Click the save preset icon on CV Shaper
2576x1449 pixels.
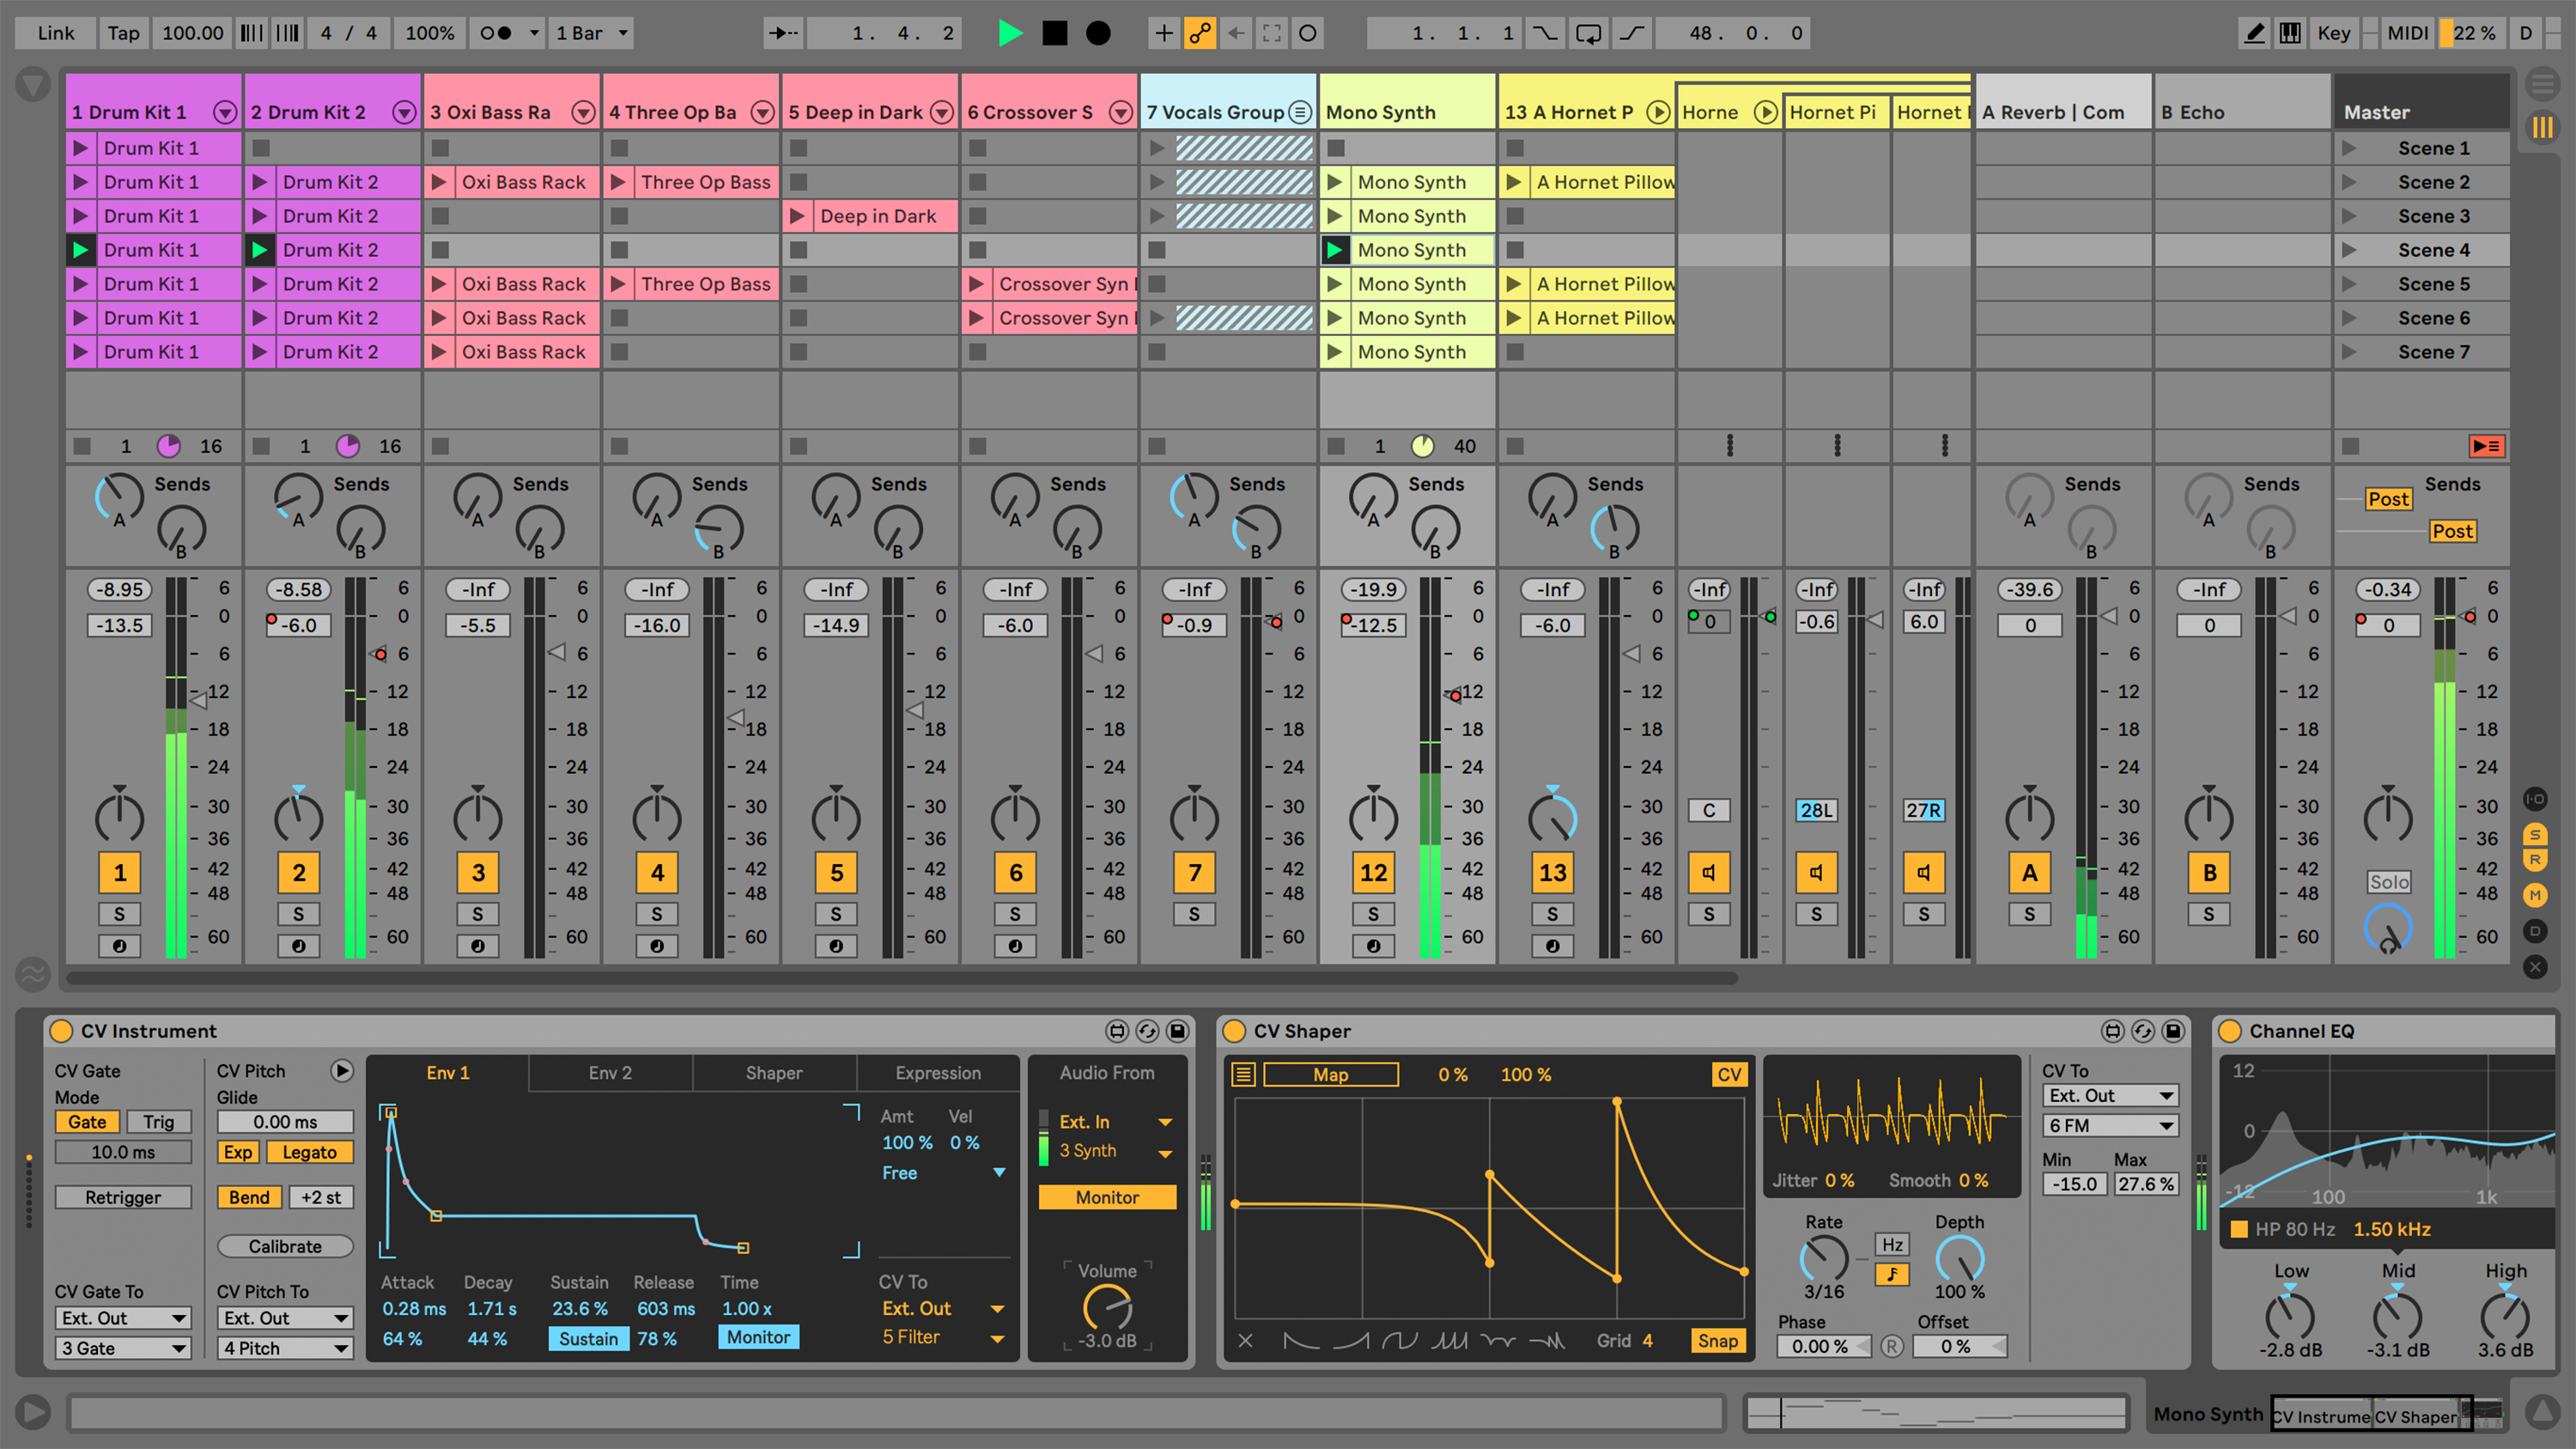point(2174,1031)
